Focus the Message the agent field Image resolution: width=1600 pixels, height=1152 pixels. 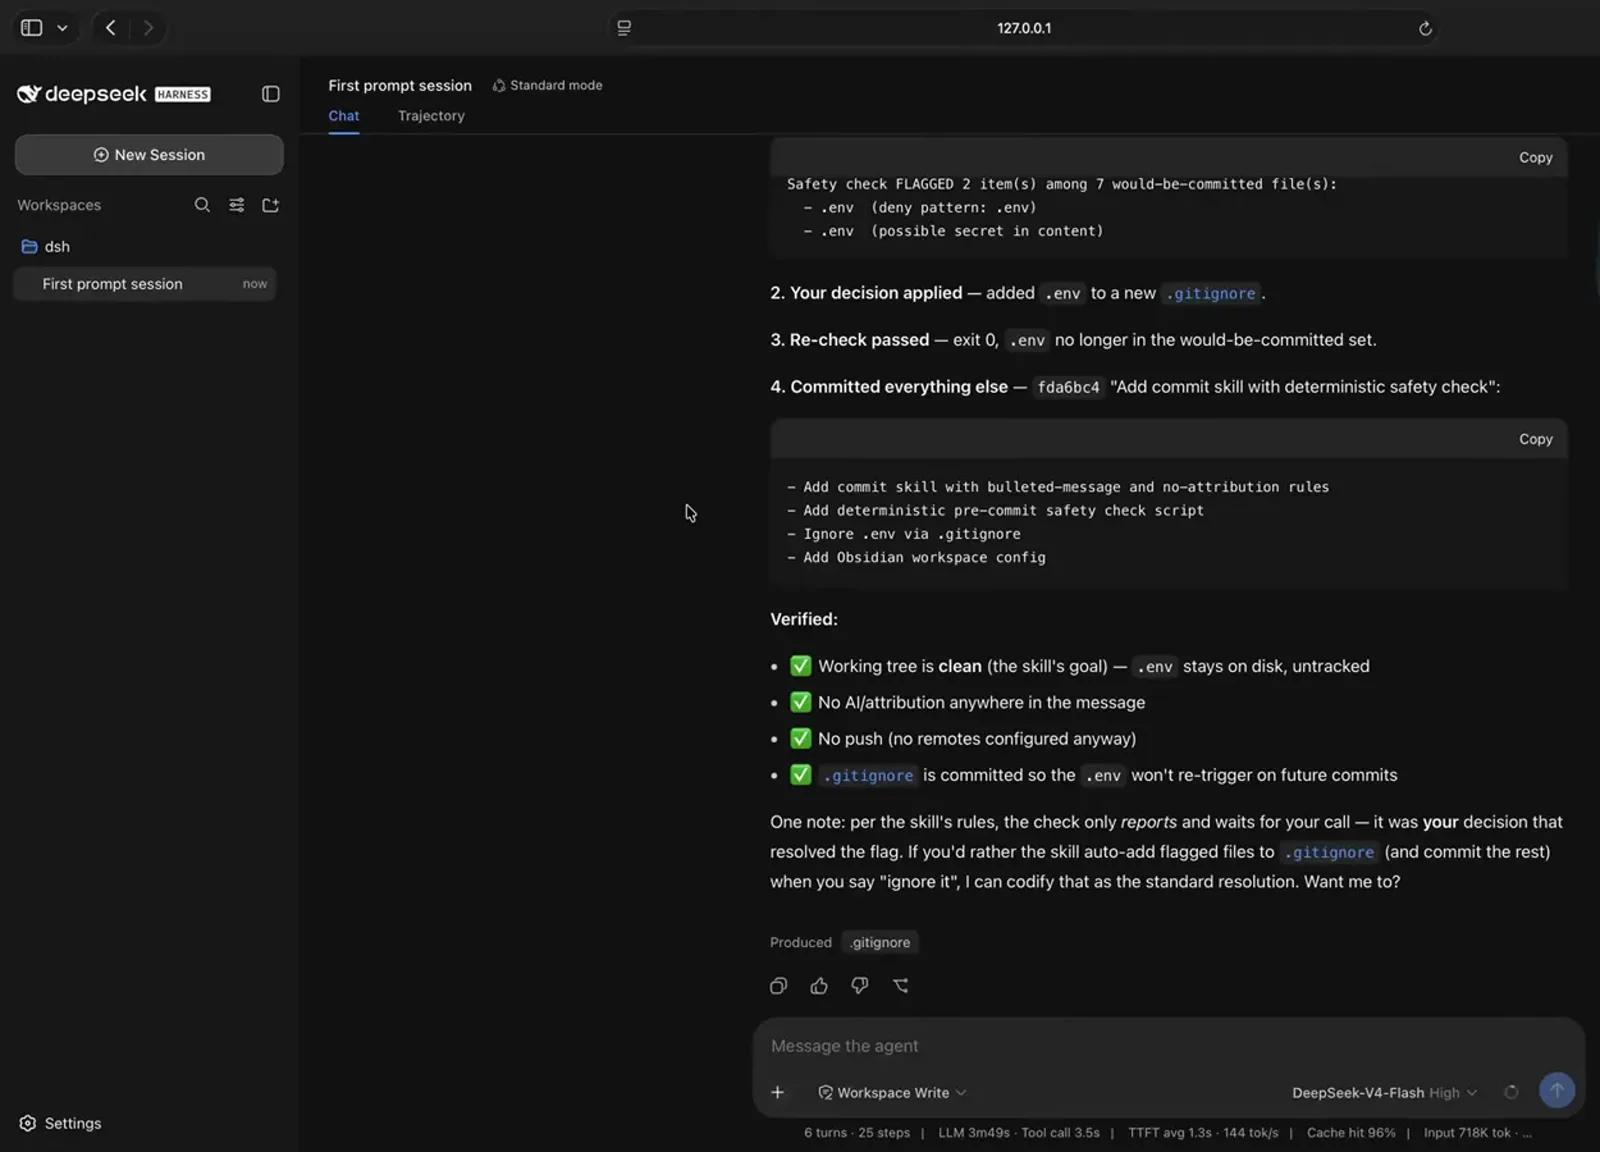coord(1168,1046)
